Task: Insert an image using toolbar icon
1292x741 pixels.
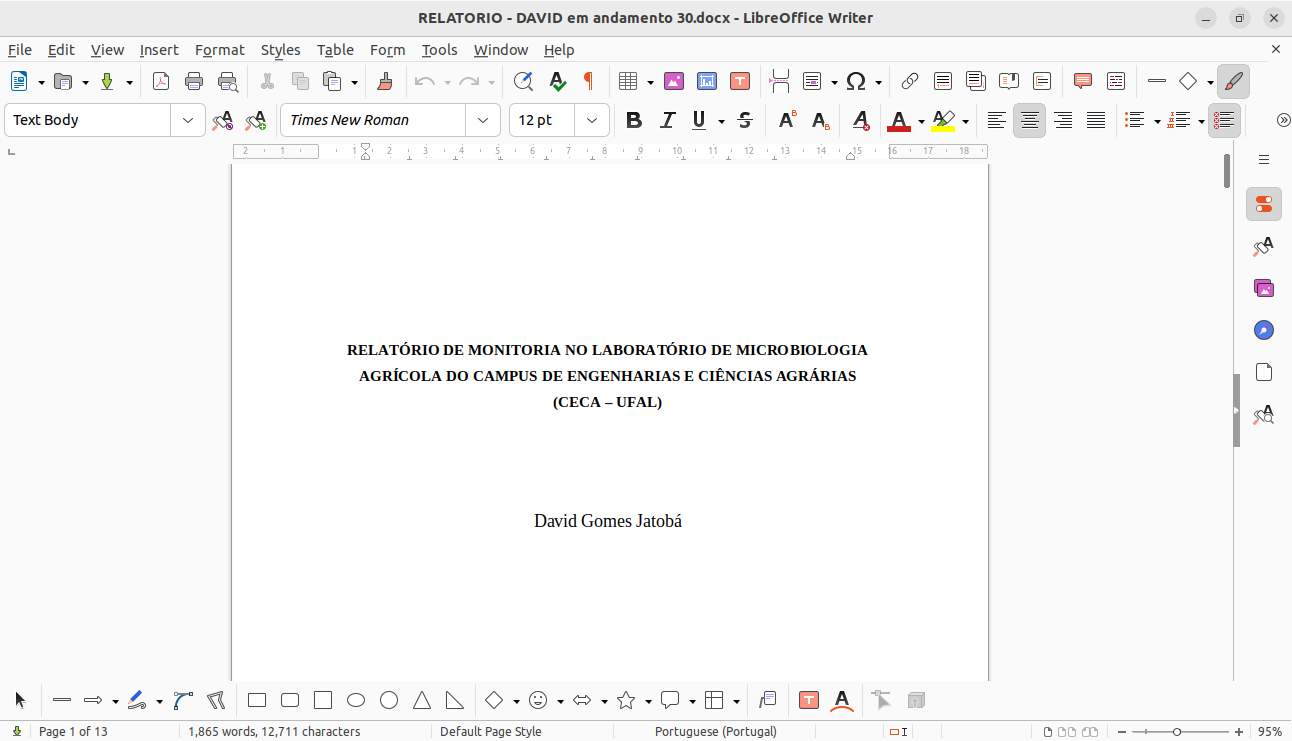Action: [673, 81]
